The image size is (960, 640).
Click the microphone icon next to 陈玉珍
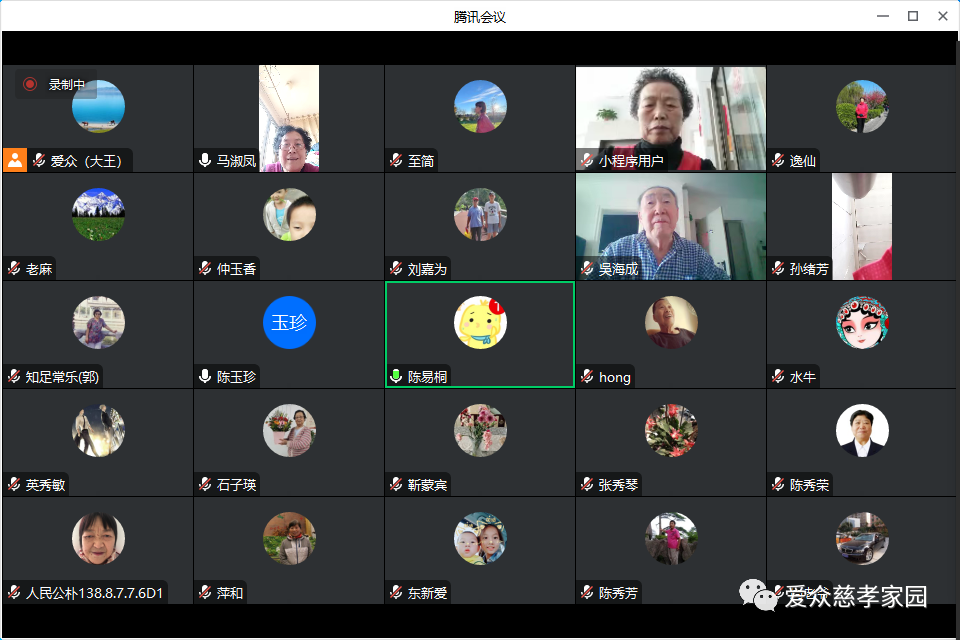205,377
